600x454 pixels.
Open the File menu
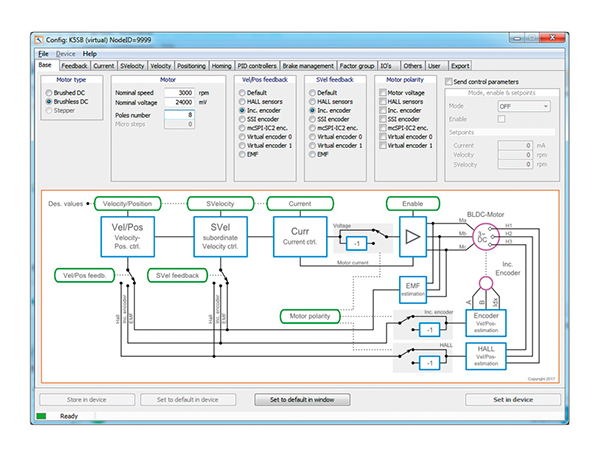43,54
